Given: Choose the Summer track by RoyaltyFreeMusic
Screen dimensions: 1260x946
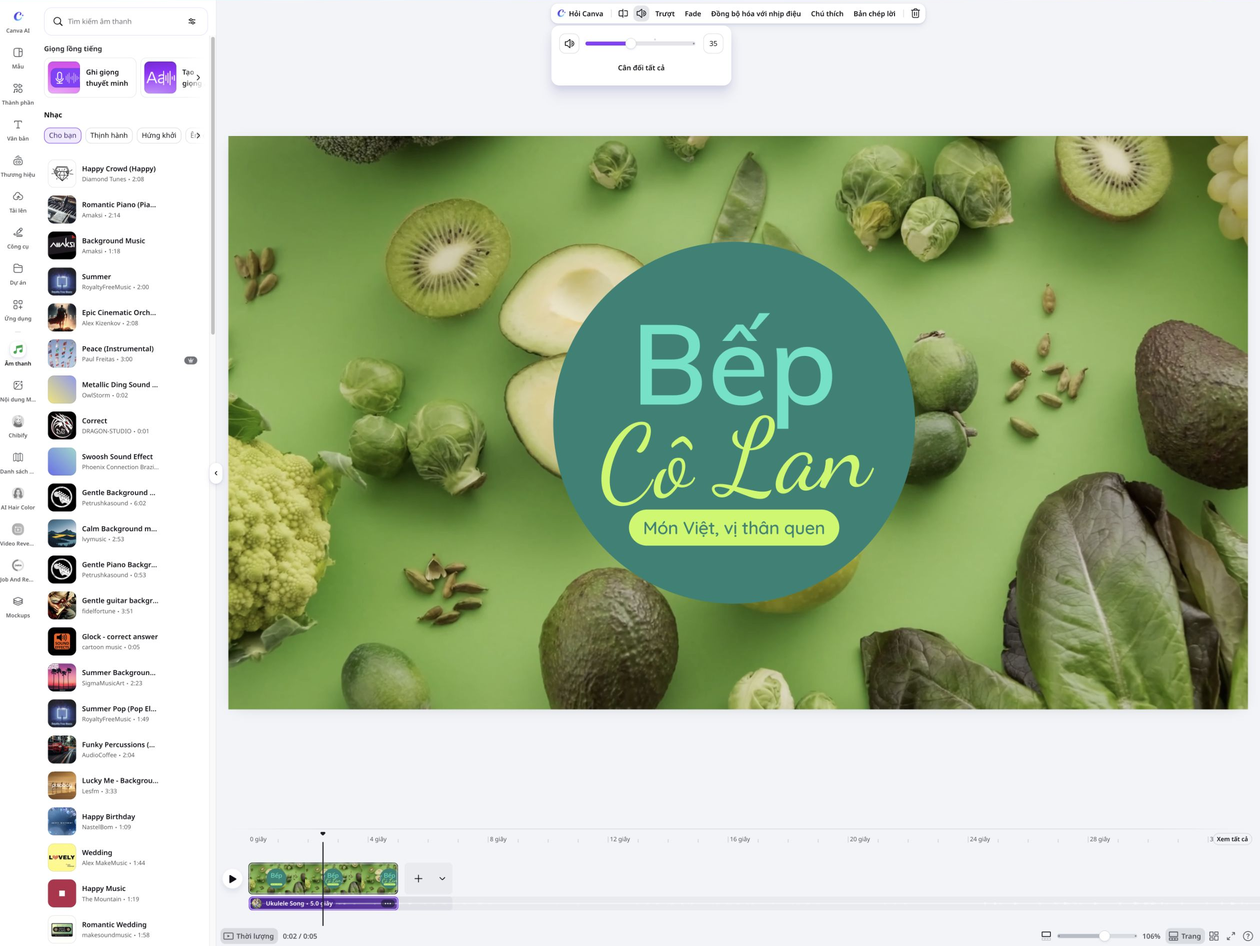Looking at the screenshot, I should pos(121,282).
